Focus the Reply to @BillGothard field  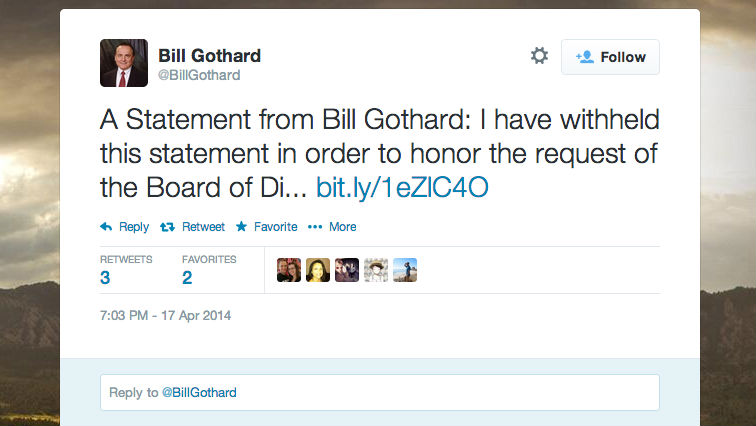379,392
